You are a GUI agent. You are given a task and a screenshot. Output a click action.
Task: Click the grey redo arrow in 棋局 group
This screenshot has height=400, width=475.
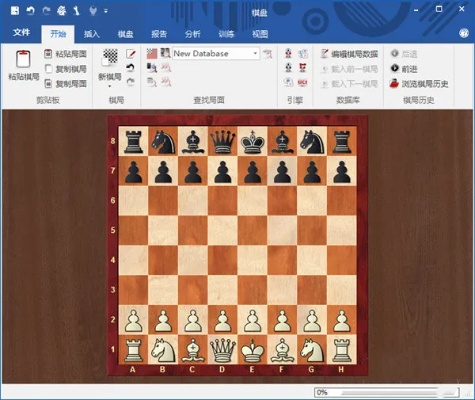pyautogui.click(x=130, y=82)
